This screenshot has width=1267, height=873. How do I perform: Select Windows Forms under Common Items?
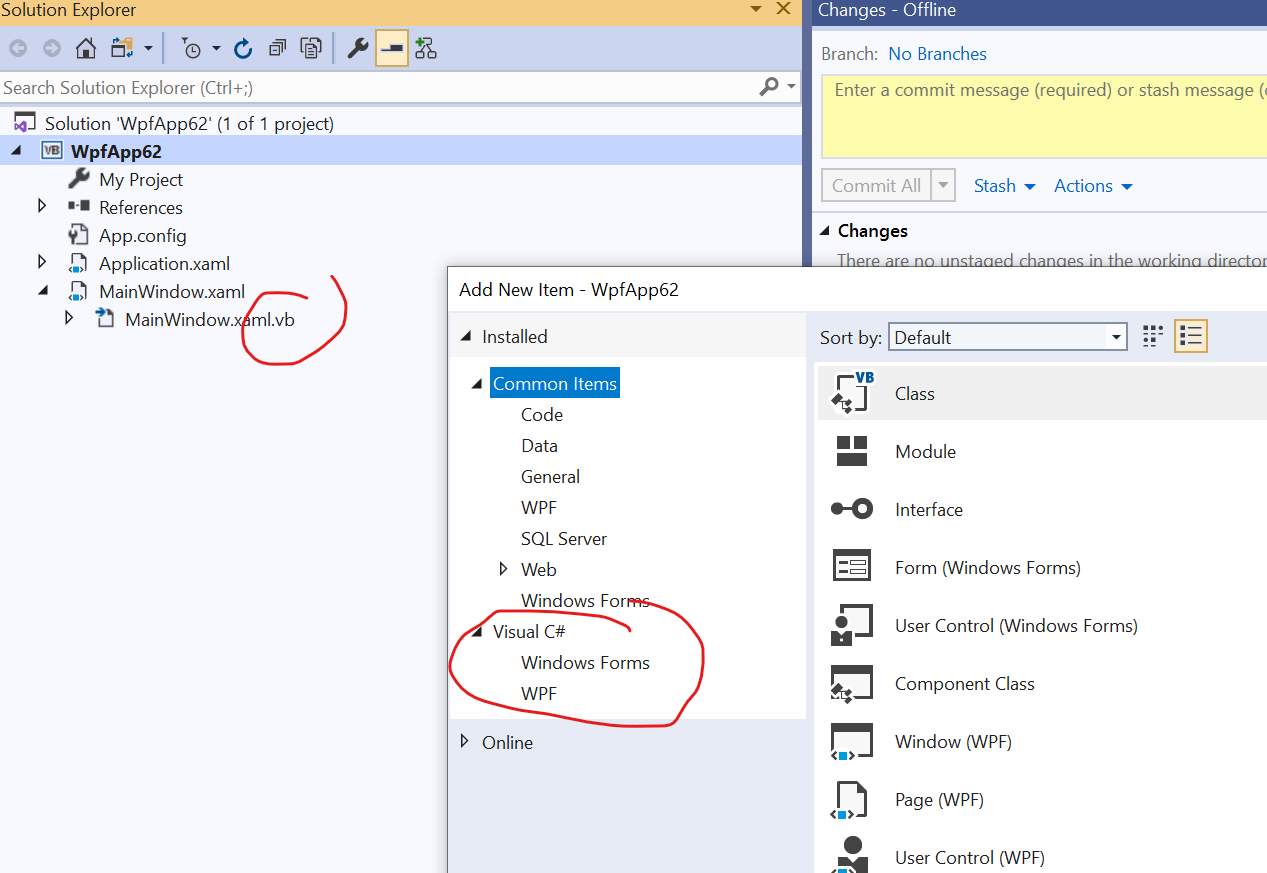tap(585, 601)
